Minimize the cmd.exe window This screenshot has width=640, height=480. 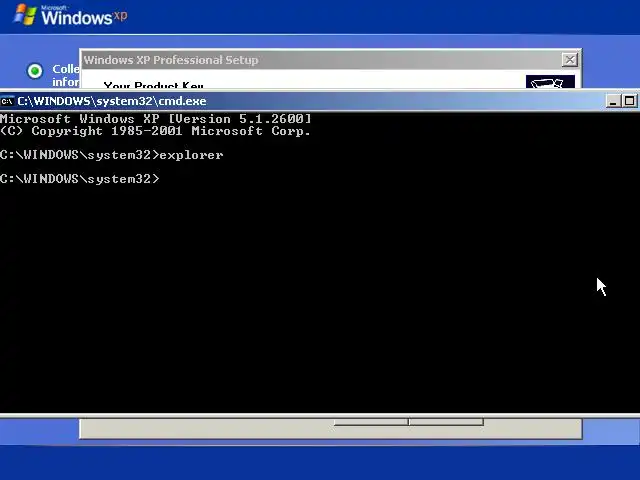tap(613, 101)
